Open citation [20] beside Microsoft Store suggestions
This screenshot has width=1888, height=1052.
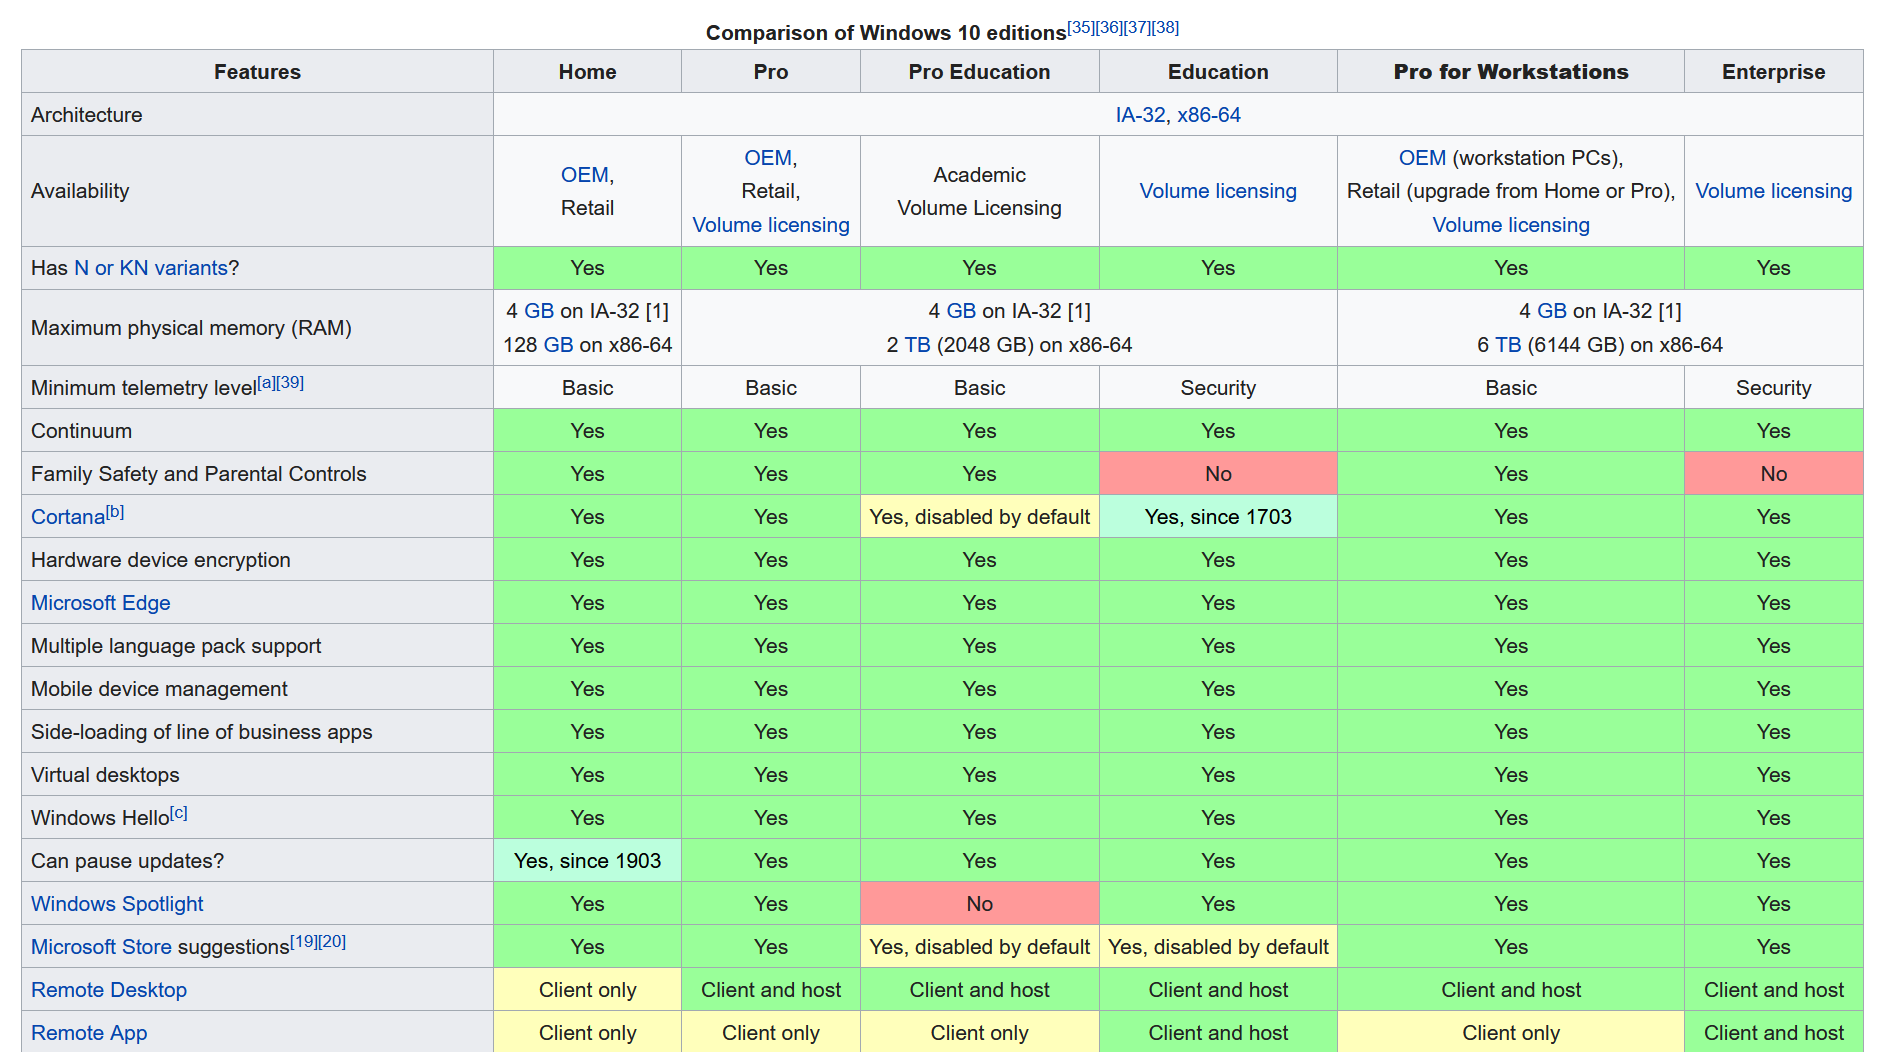click(332, 942)
